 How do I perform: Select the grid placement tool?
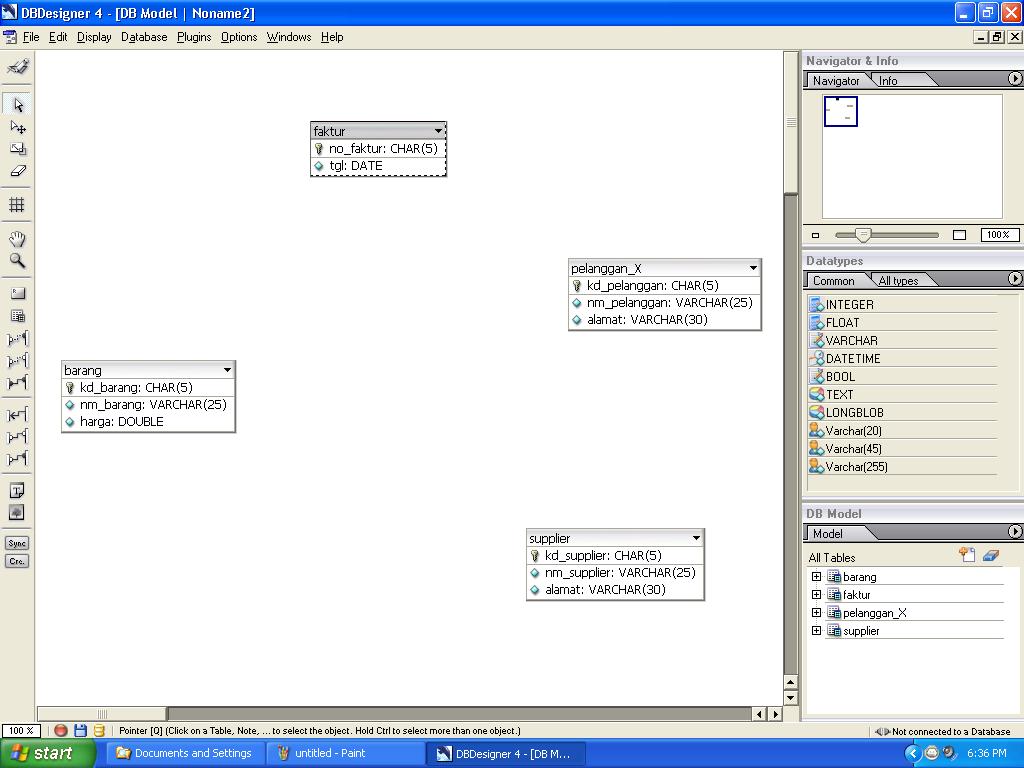pos(16,205)
